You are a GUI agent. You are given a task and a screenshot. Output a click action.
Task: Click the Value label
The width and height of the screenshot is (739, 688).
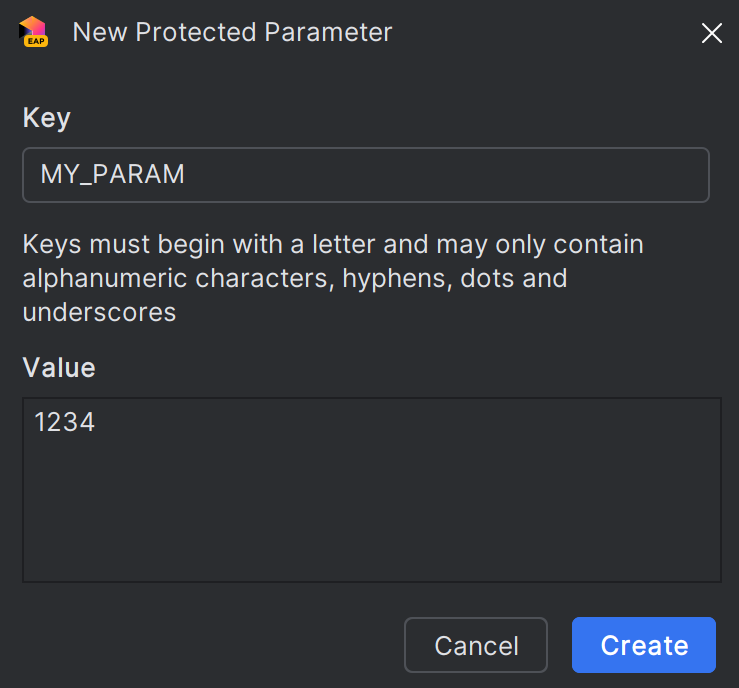pos(59,368)
